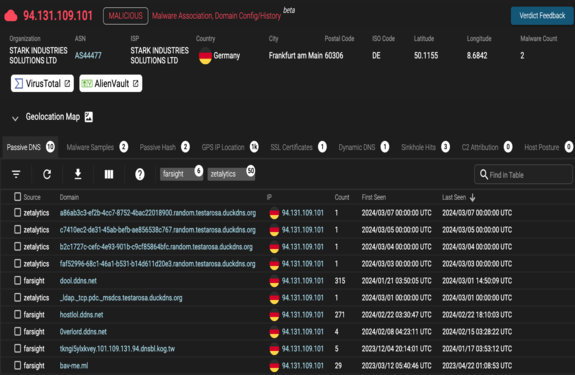Select the _ldap._tcp.pdc row checkbox
This screenshot has height=375, width=575.
(x=17, y=297)
